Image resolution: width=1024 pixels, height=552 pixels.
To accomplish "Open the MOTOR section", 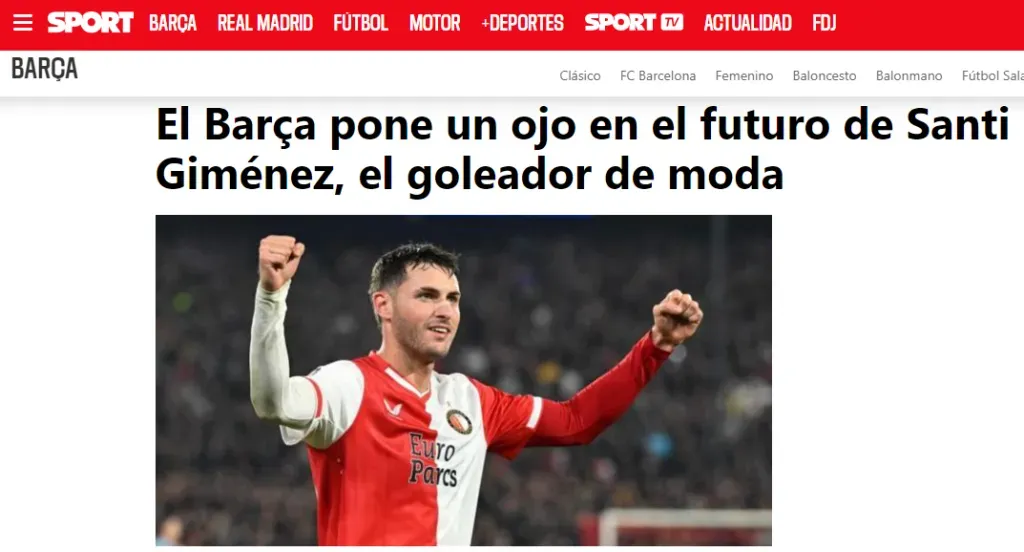I will point(435,23).
